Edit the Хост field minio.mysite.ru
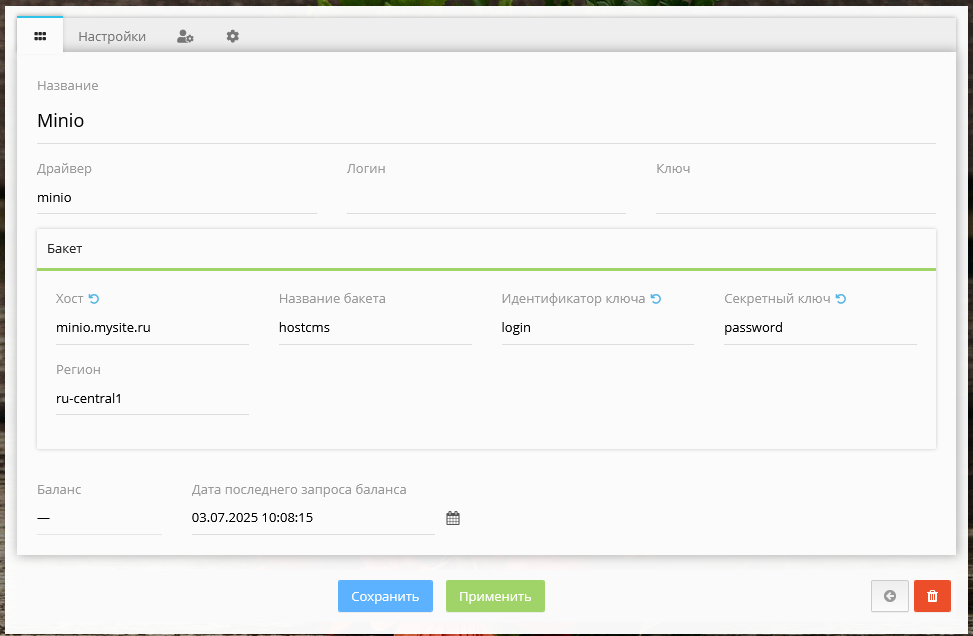The image size is (973, 636). point(152,328)
